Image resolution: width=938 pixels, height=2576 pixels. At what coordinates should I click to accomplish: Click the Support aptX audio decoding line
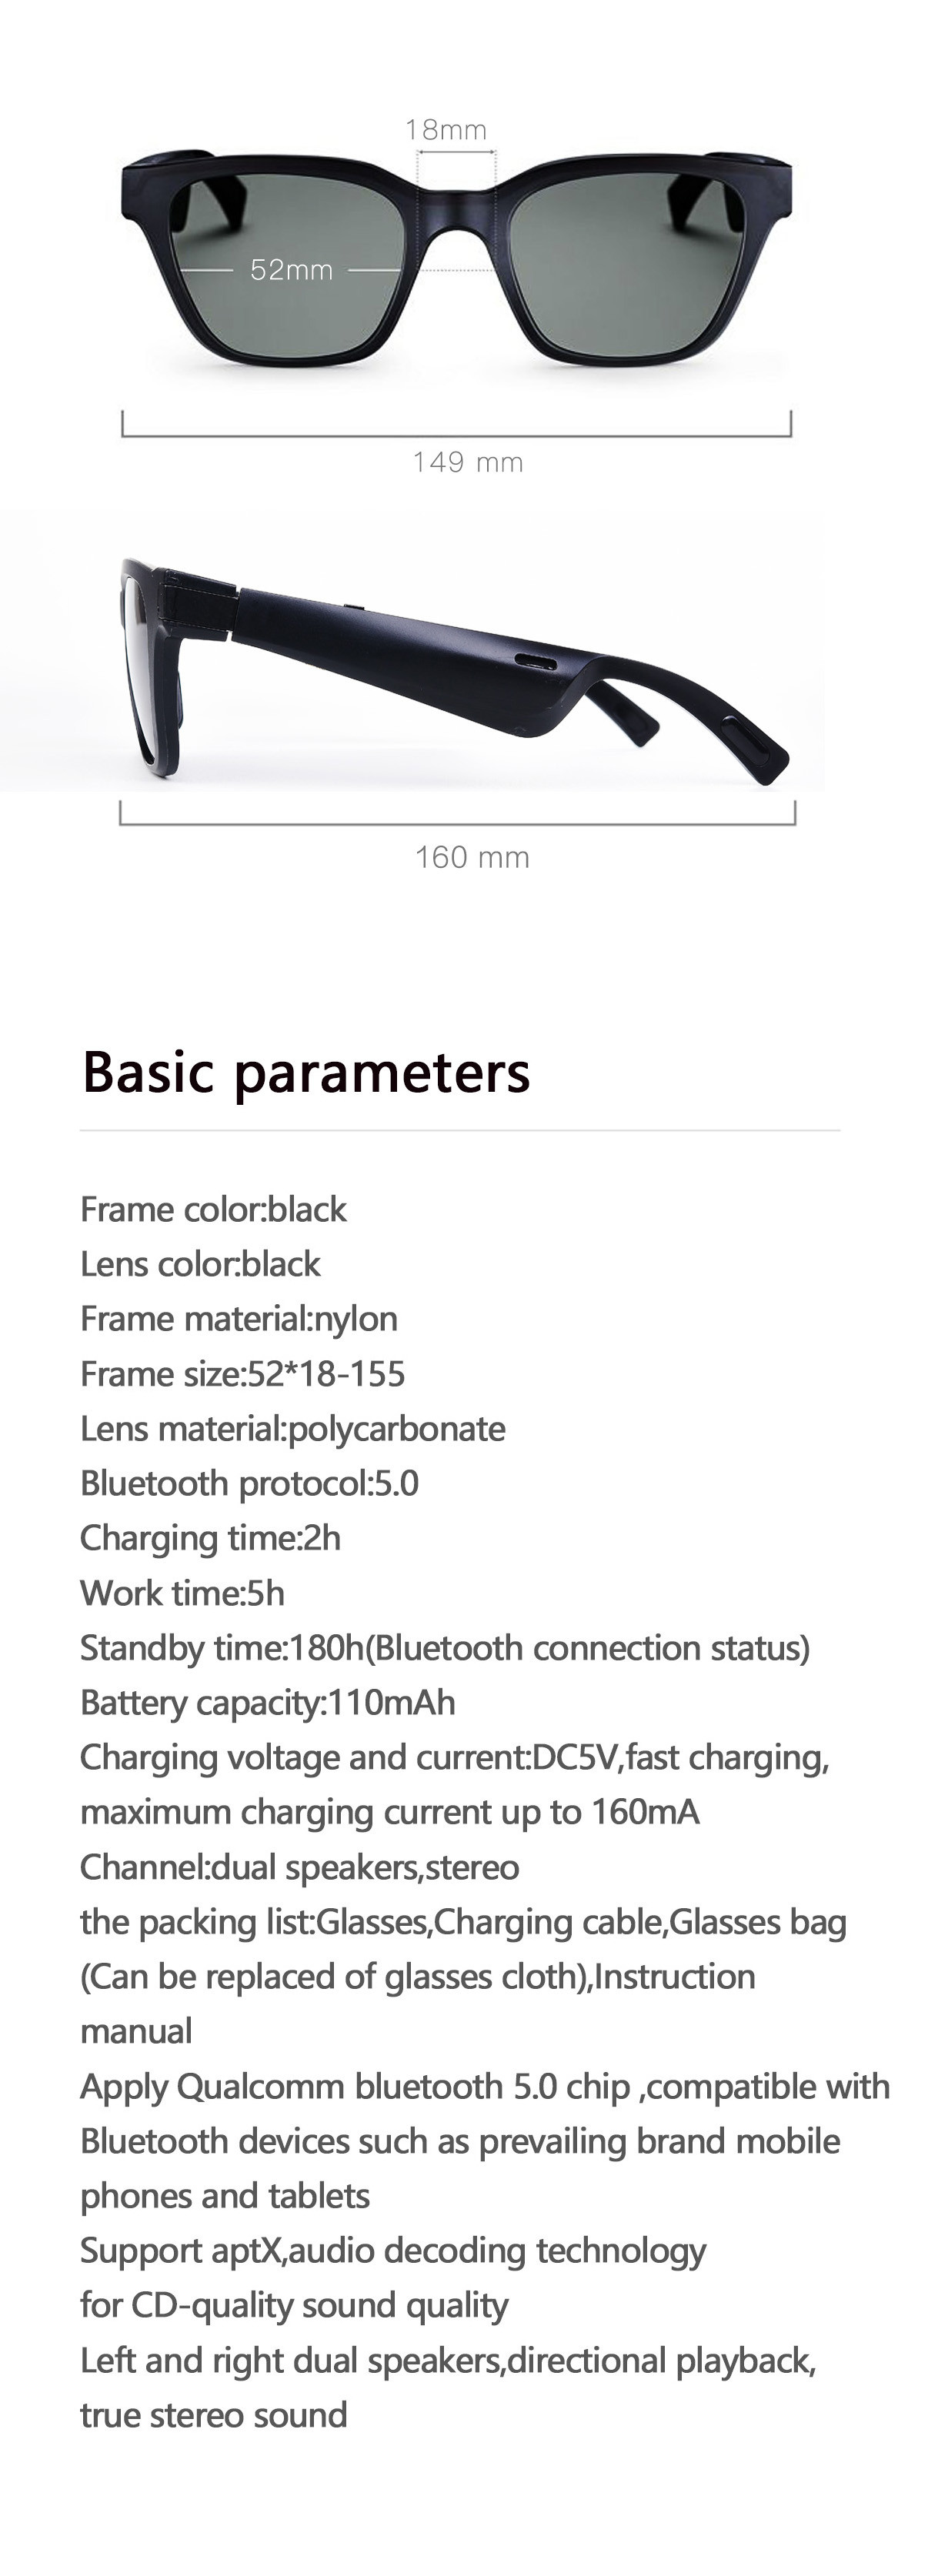(x=393, y=2251)
